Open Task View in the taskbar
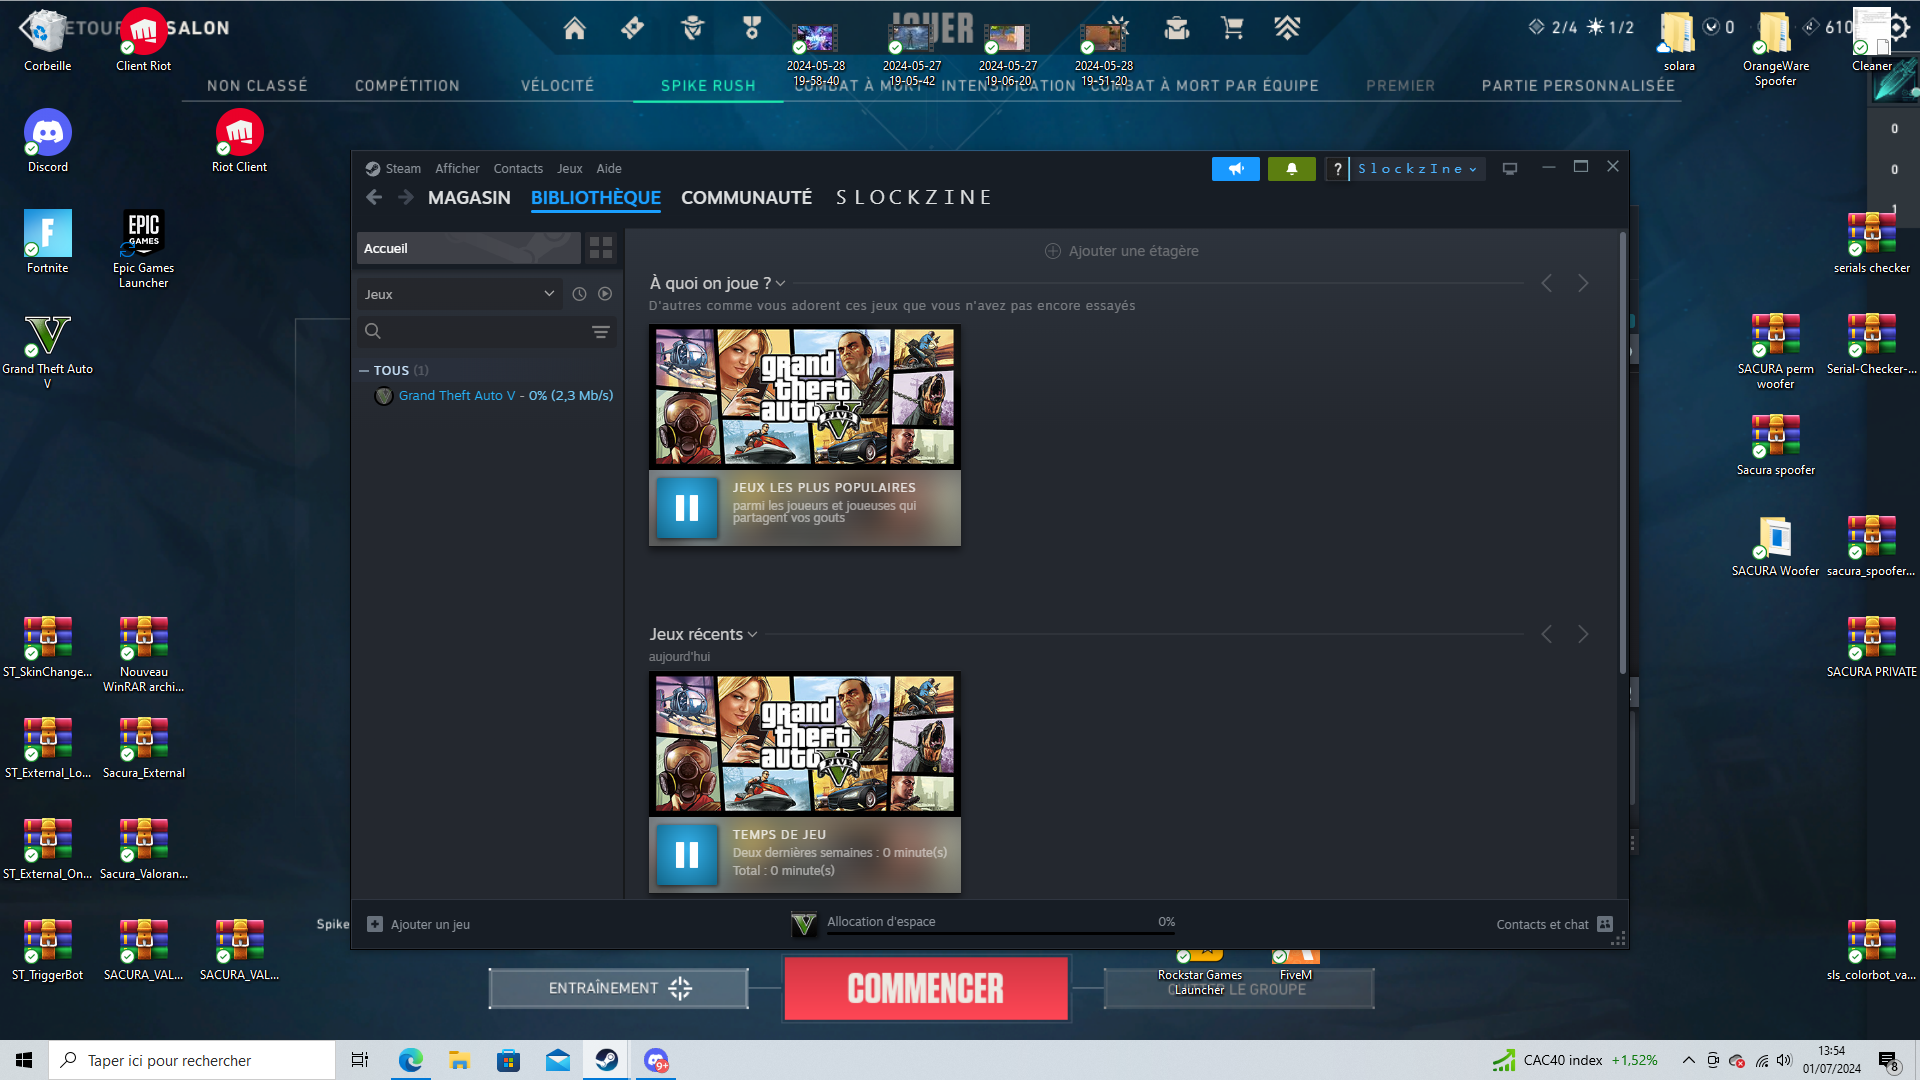 (360, 1060)
